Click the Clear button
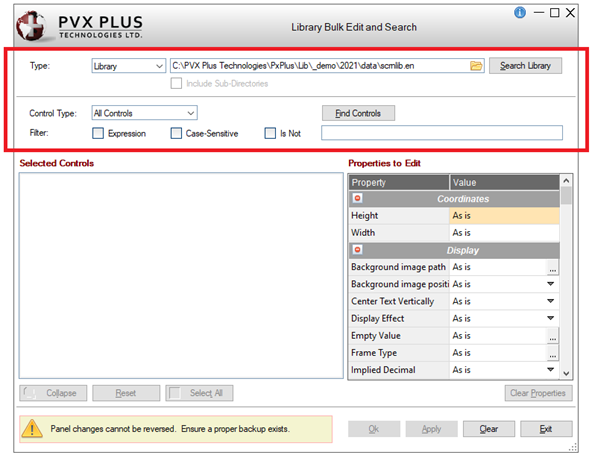This screenshot has height=455, width=592. pos(489,429)
